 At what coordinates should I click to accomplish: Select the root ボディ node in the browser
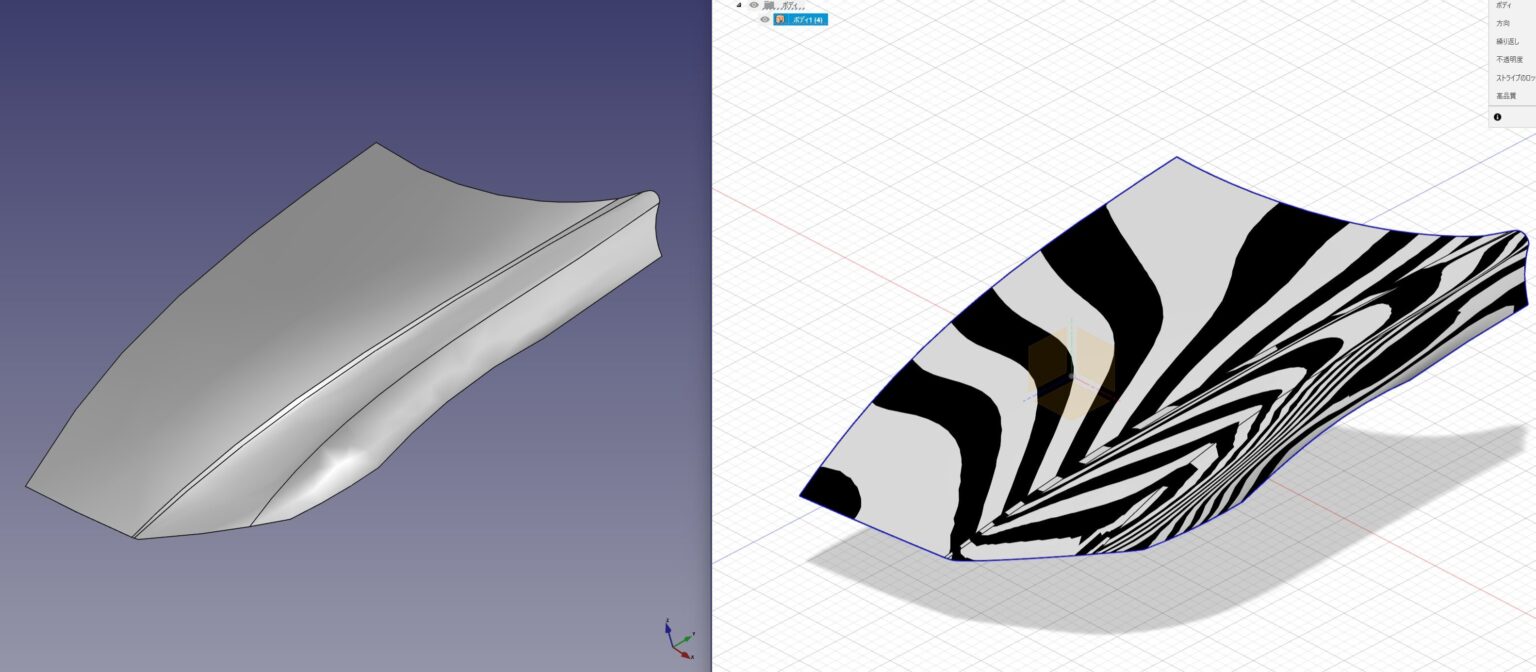tap(790, 4)
